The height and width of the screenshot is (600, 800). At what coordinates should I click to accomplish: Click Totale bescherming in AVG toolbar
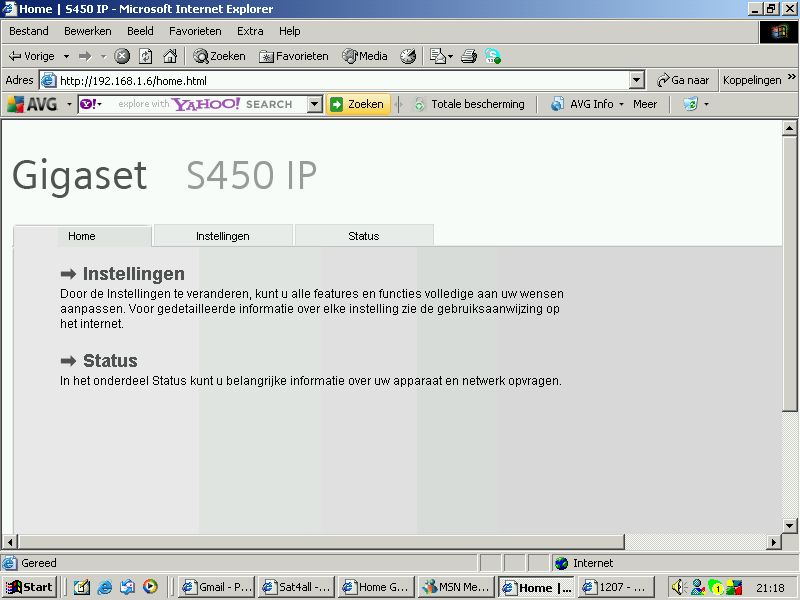(x=470, y=104)
